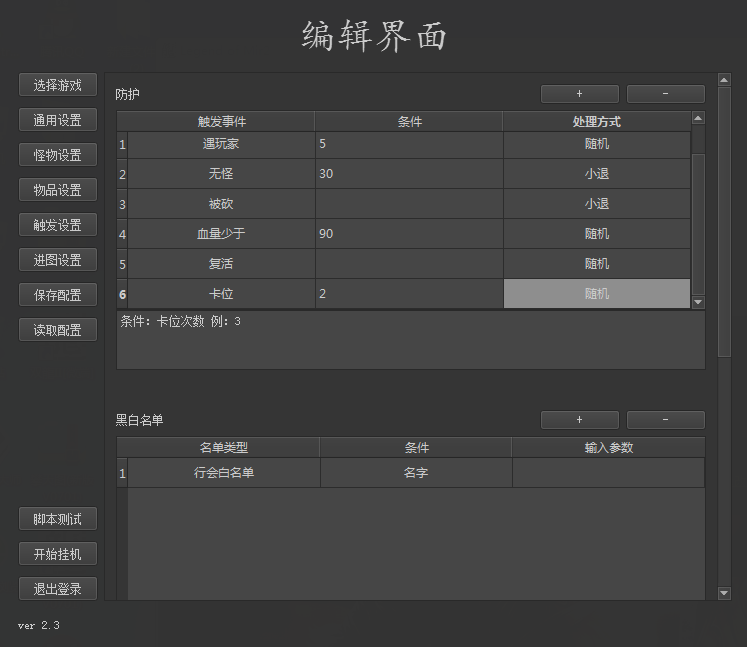This screenshot has width=747, height=647.
Task: Select row header 1 in 黑白名单 table
Action: 122,473
